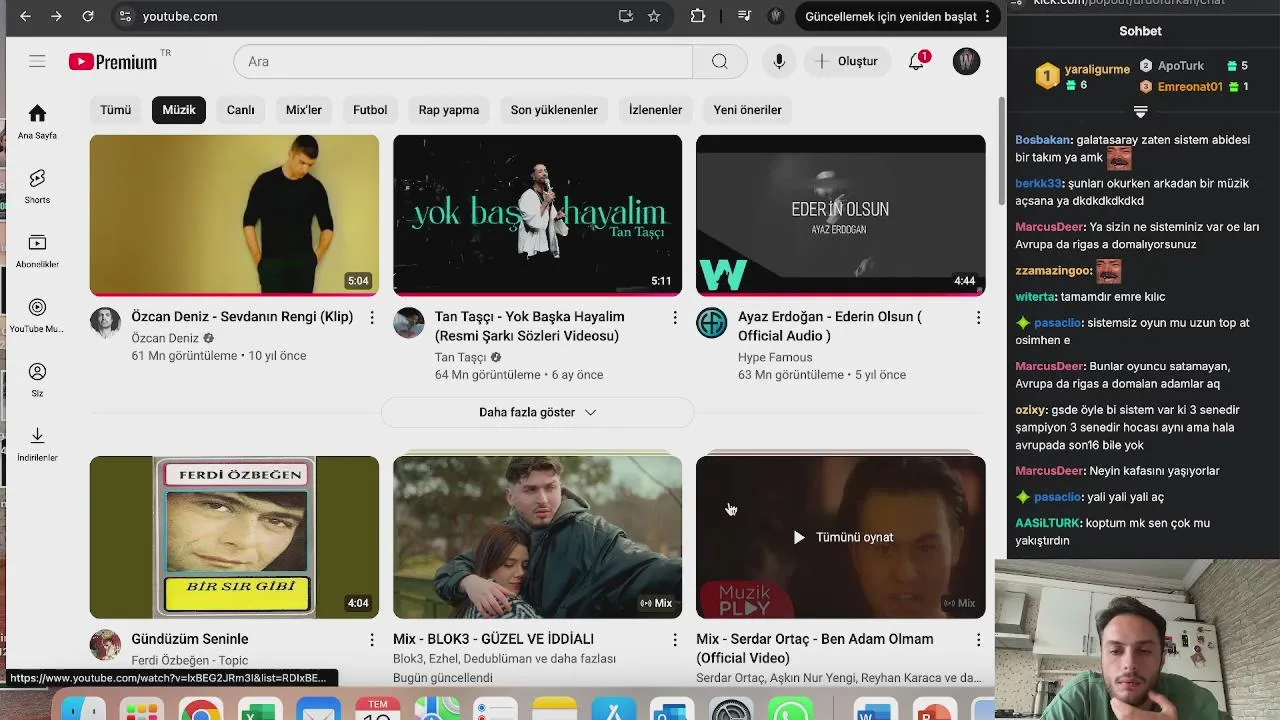Go forward in the browser
Screen dimensions: 1280x720
[x=56, y=16]
